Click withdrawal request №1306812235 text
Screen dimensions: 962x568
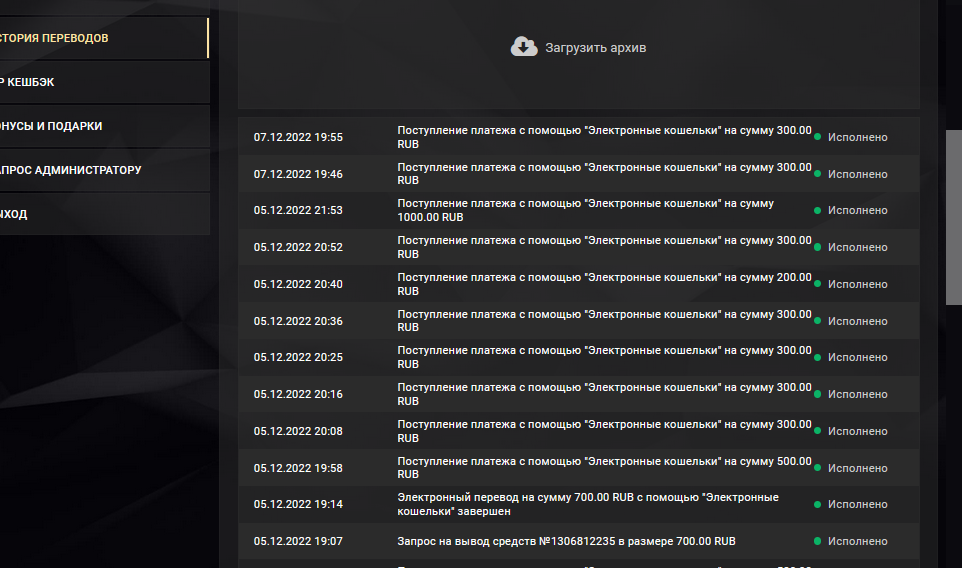pyautogui.click(x=566, y=541)
